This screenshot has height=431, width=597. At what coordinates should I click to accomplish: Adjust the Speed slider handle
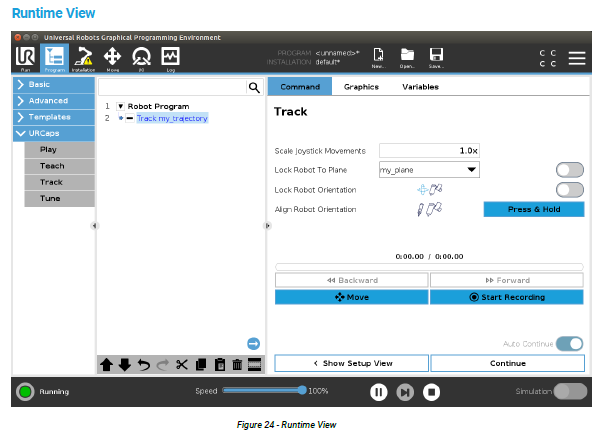tap(302, 390)
